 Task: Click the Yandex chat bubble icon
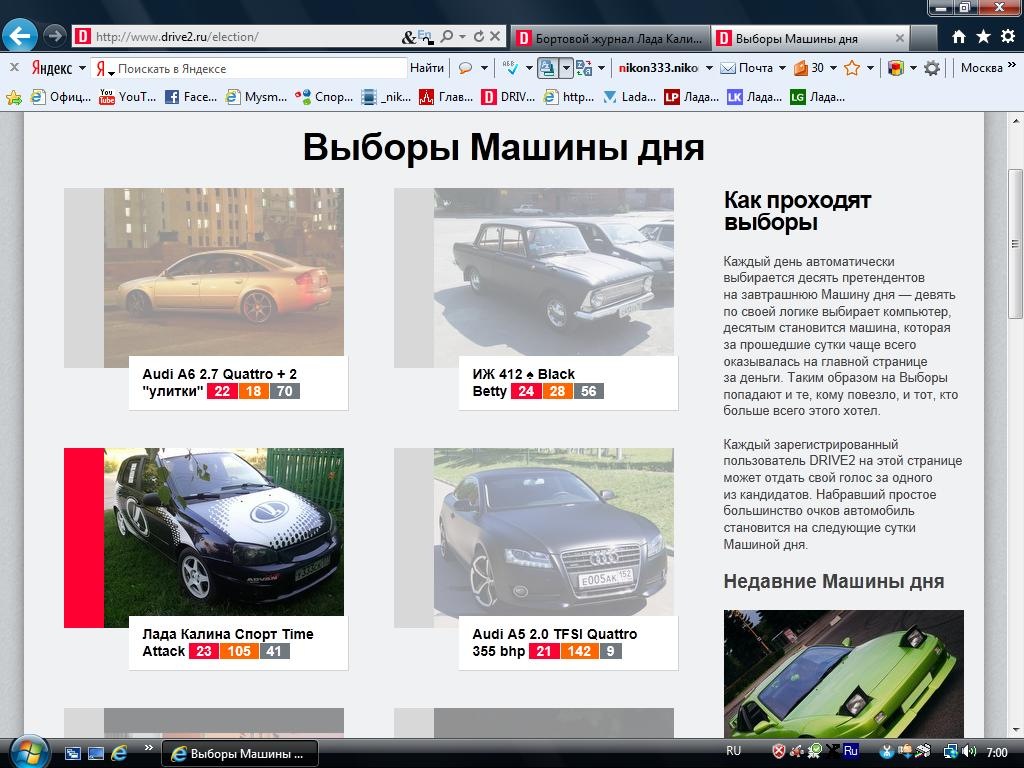point(466,68)
